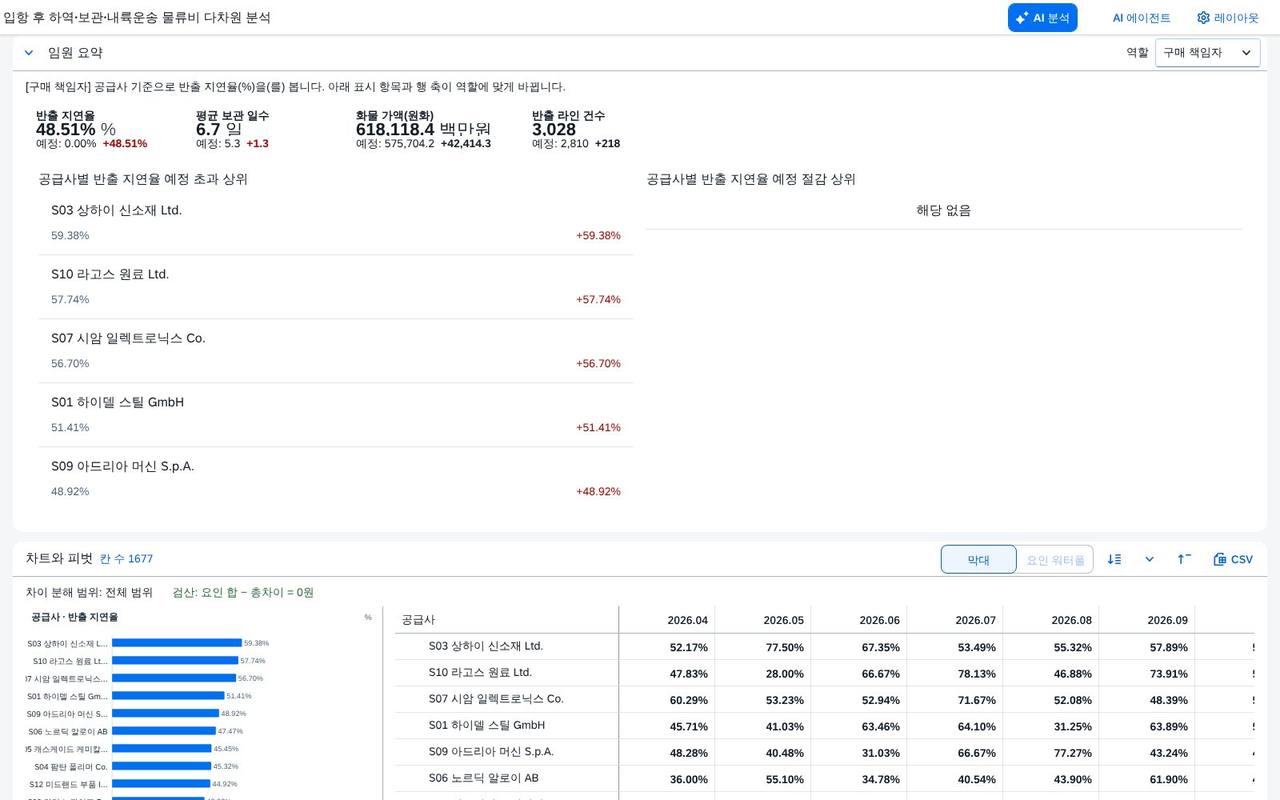
Task: Open 레이아웃 settings with gear icon
Action: tap(1228, 18)
